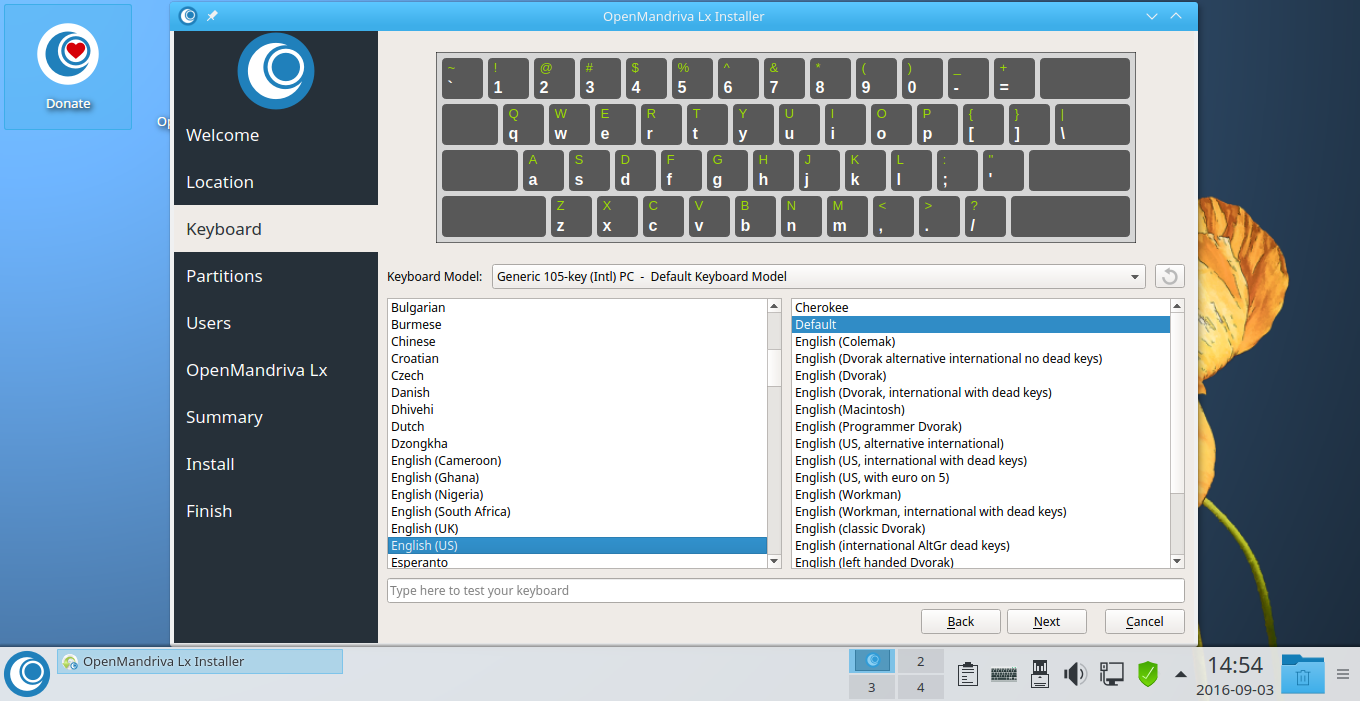
Task: Select Dutch keyboard language
Action: point(577,426)
